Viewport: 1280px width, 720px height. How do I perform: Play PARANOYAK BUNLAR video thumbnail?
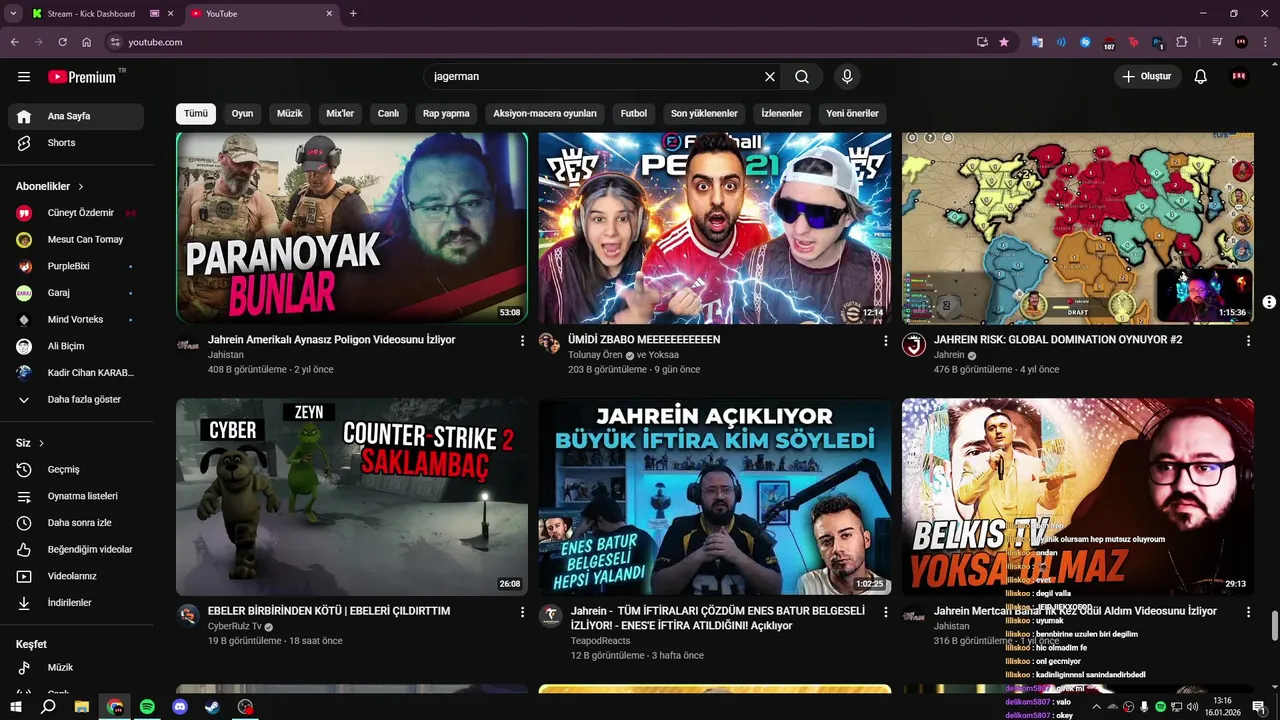(x=352, y=228)
